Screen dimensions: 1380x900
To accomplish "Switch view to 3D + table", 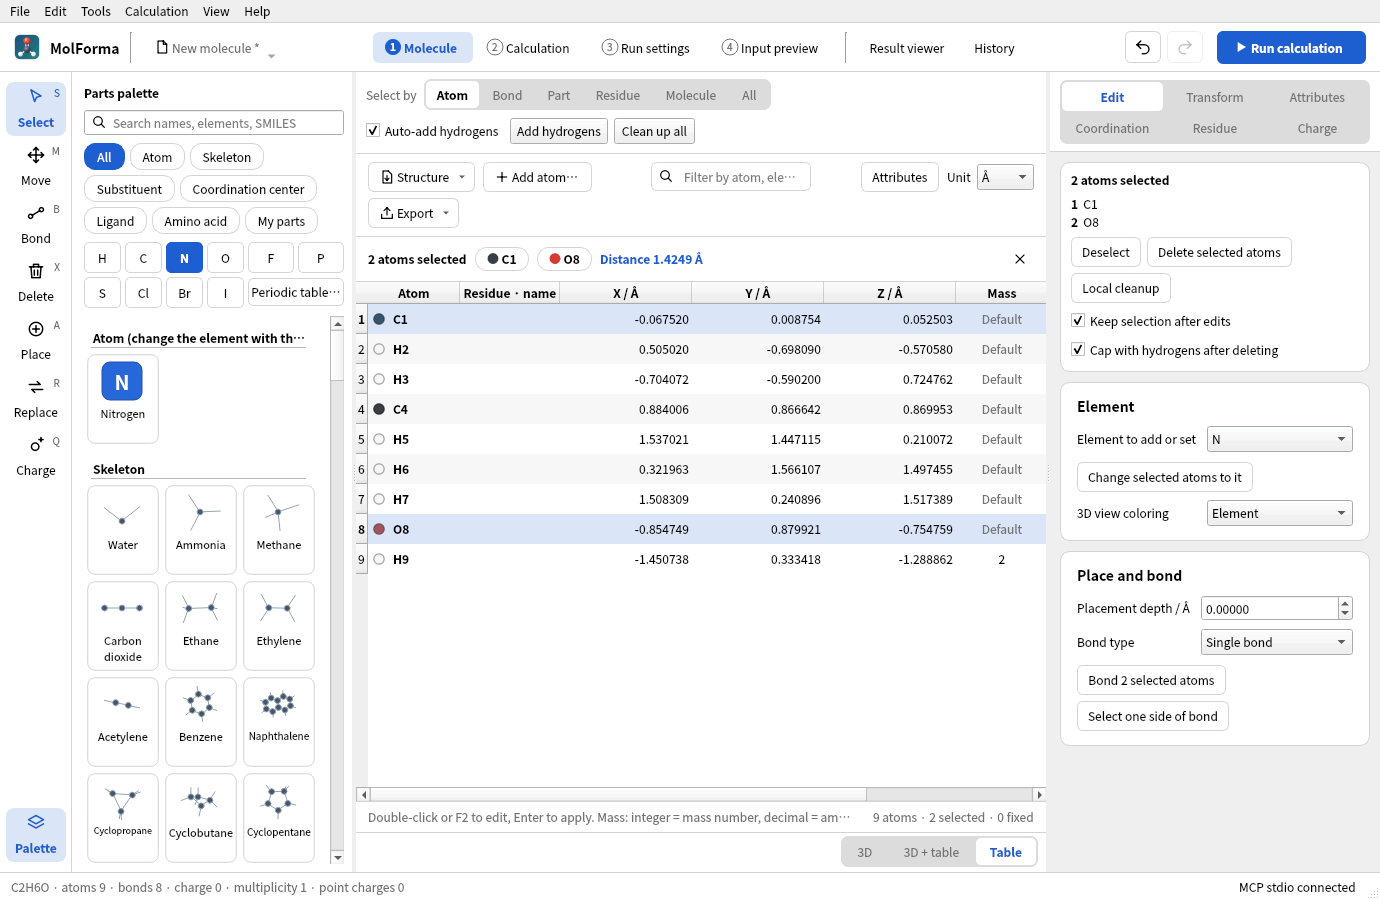I will click(x=931, y=852).
